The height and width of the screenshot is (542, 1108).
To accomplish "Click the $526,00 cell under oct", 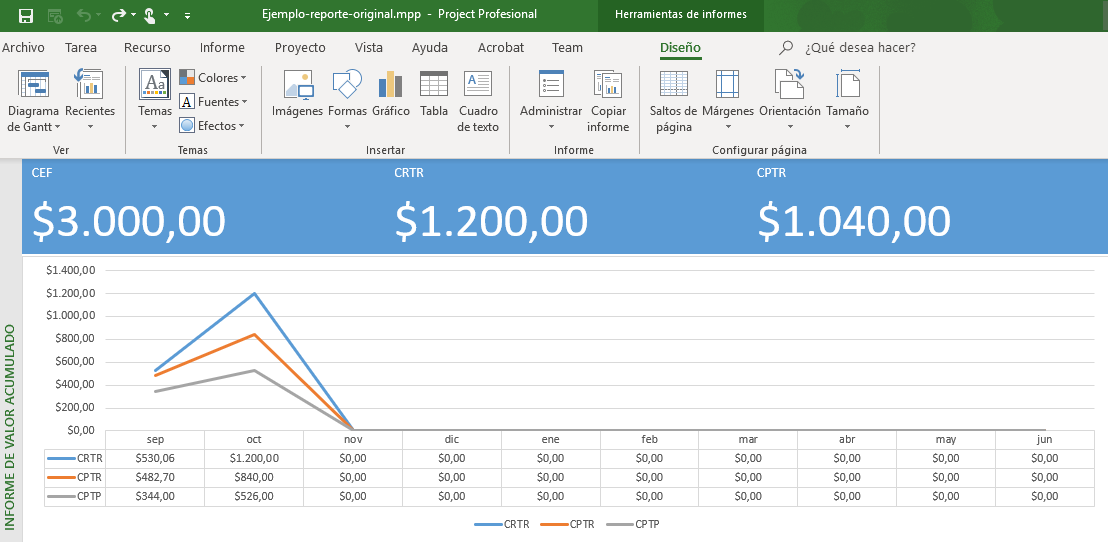I will pos(254,496).
